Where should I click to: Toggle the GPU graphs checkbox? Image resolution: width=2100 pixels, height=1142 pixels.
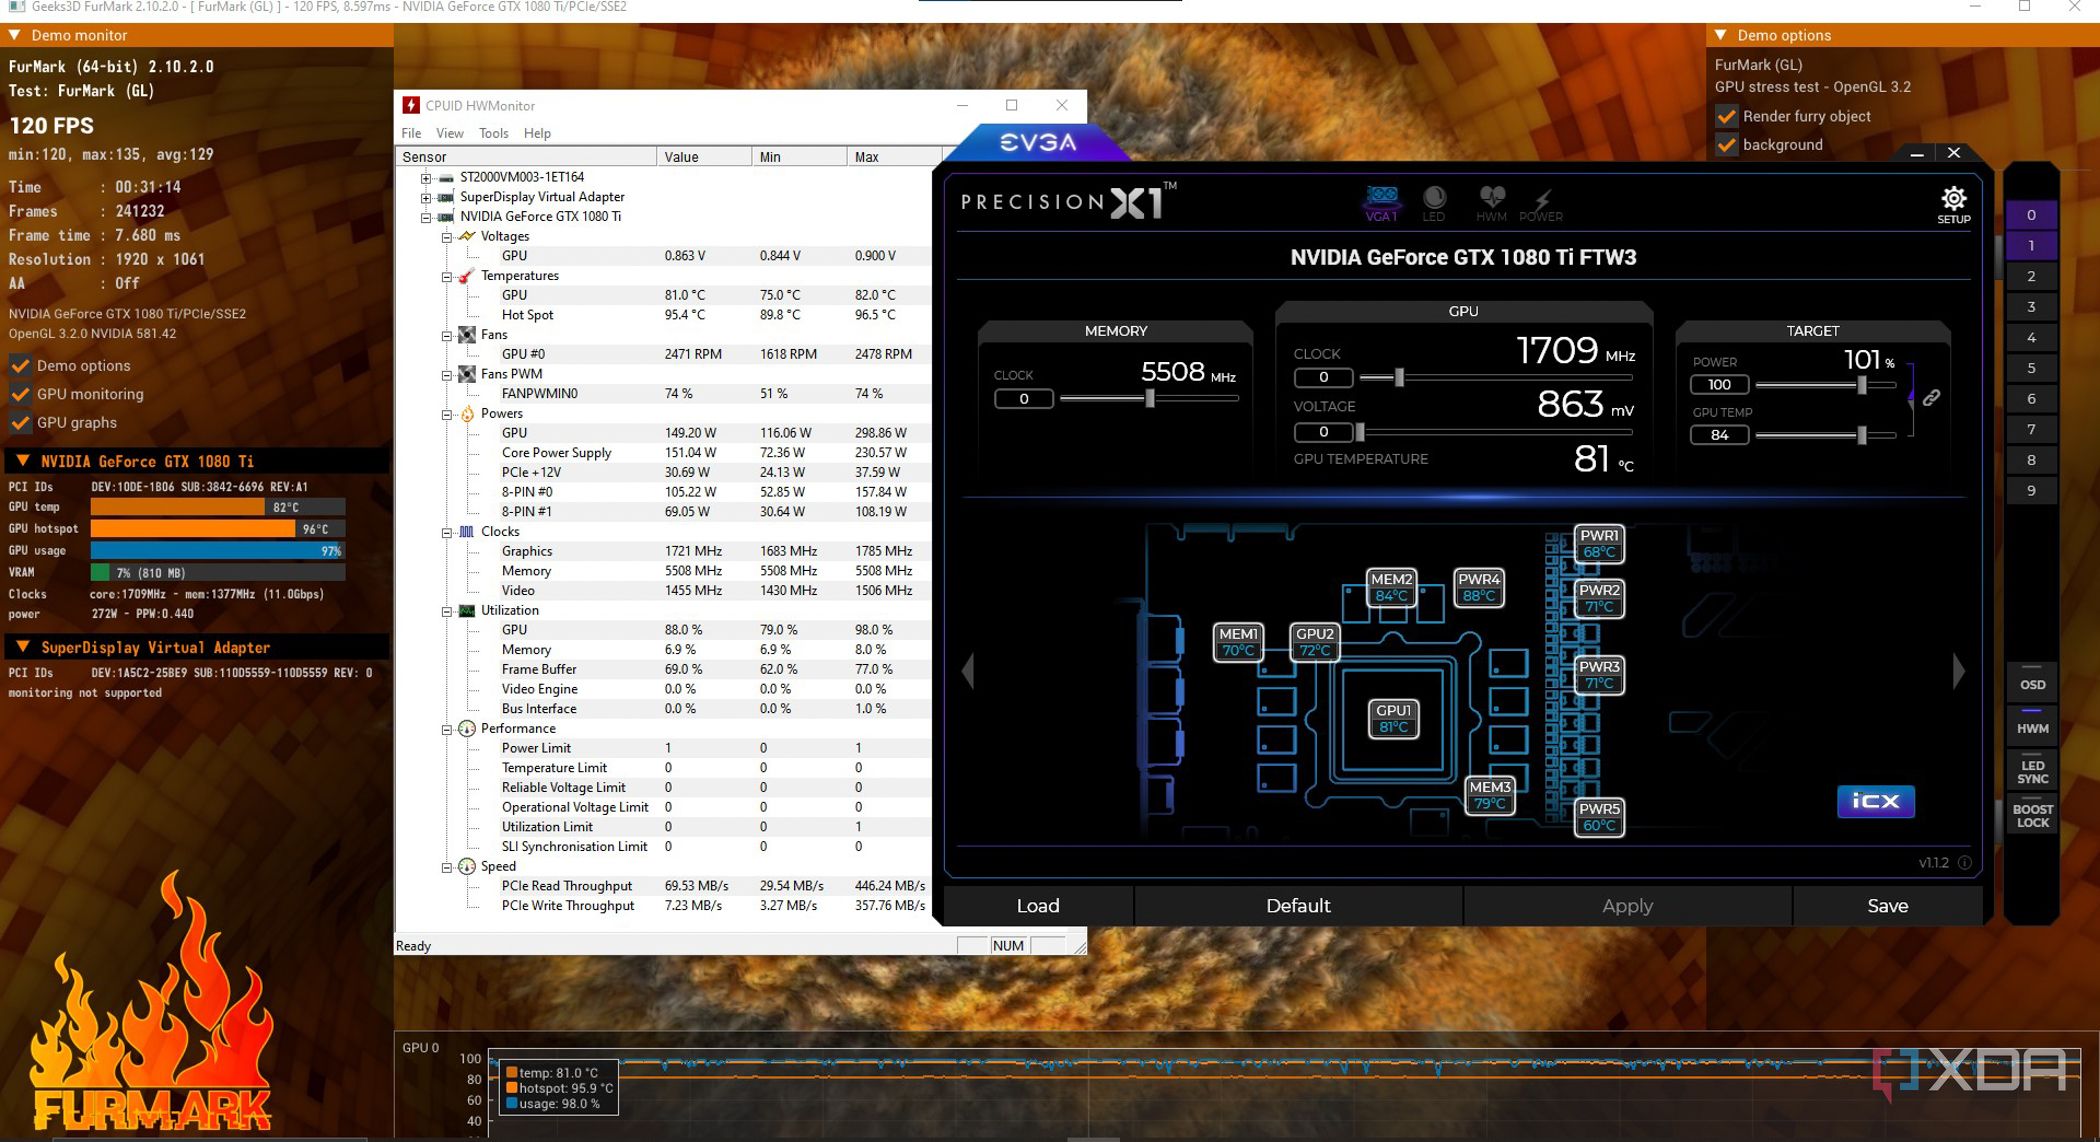19,422
